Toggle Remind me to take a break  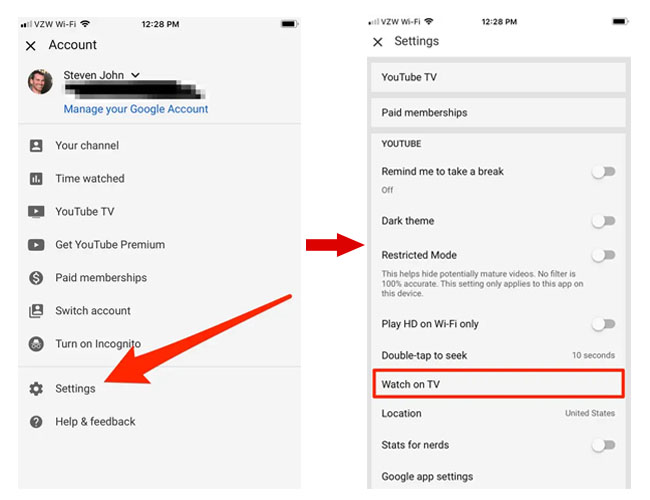[602, 172]
